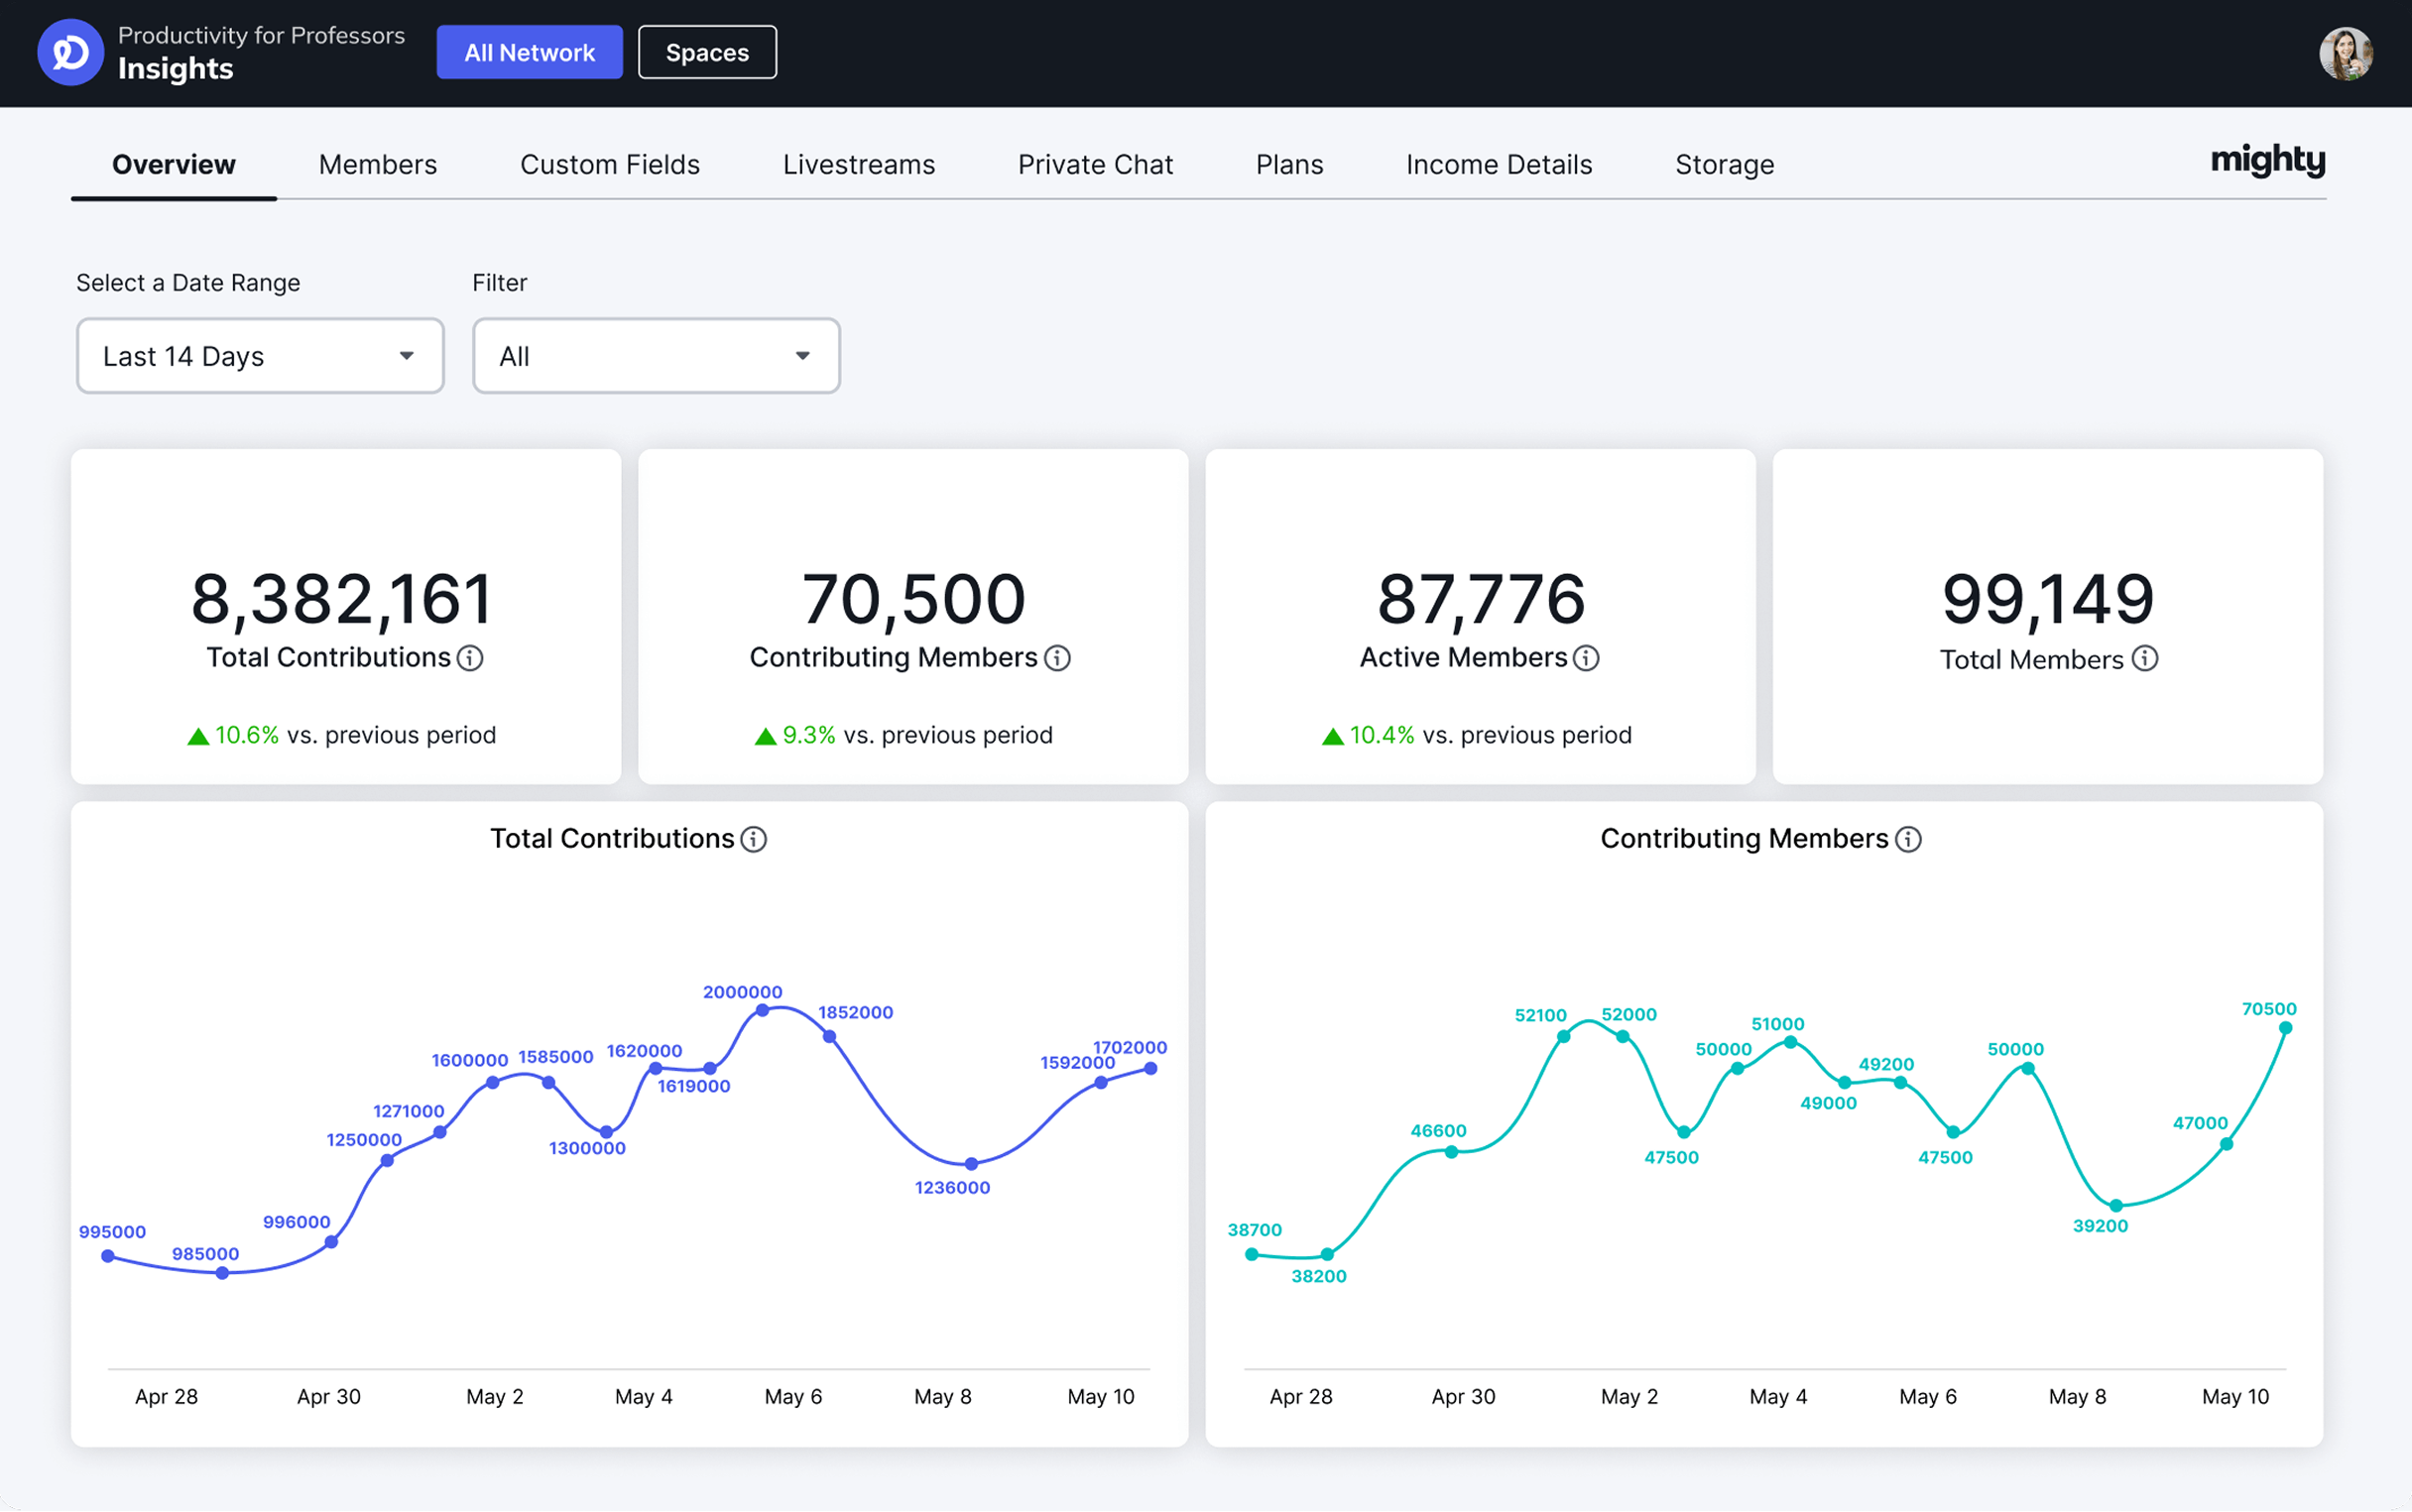Select the Livestreams tab
This screenshot has width=2412, height=1512.
pos(858,164)
